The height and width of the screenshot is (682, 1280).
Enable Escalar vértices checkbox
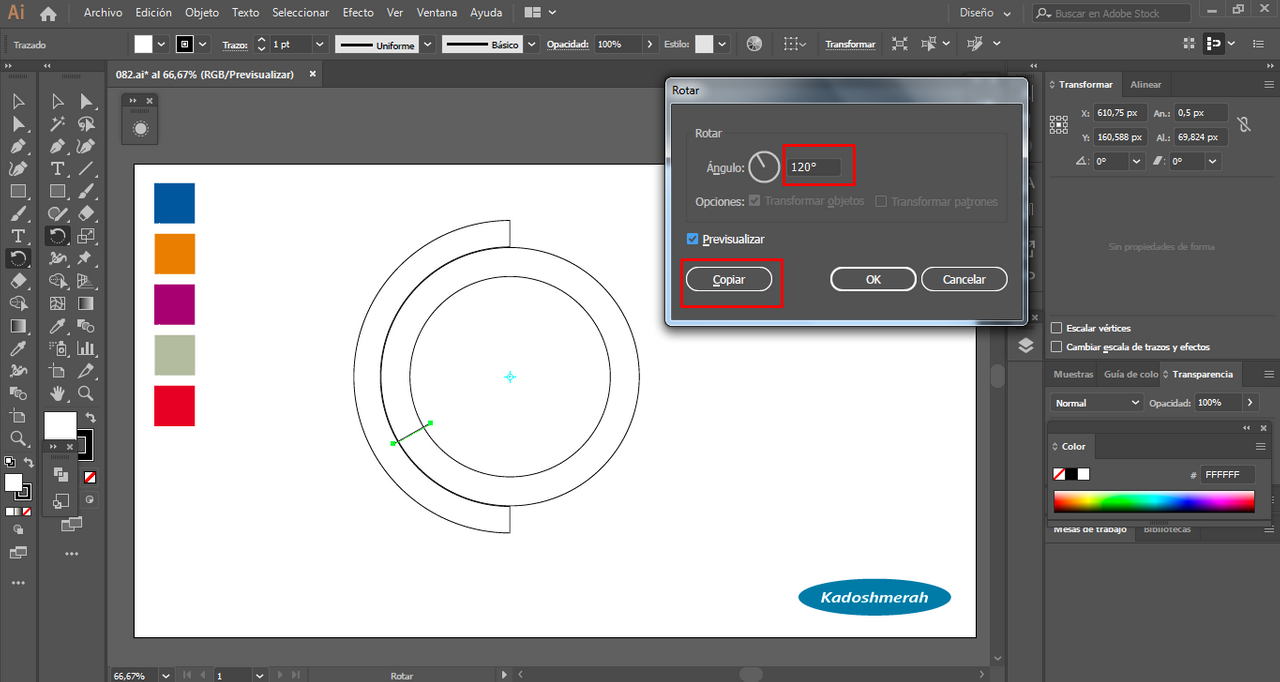point(1057,328)
